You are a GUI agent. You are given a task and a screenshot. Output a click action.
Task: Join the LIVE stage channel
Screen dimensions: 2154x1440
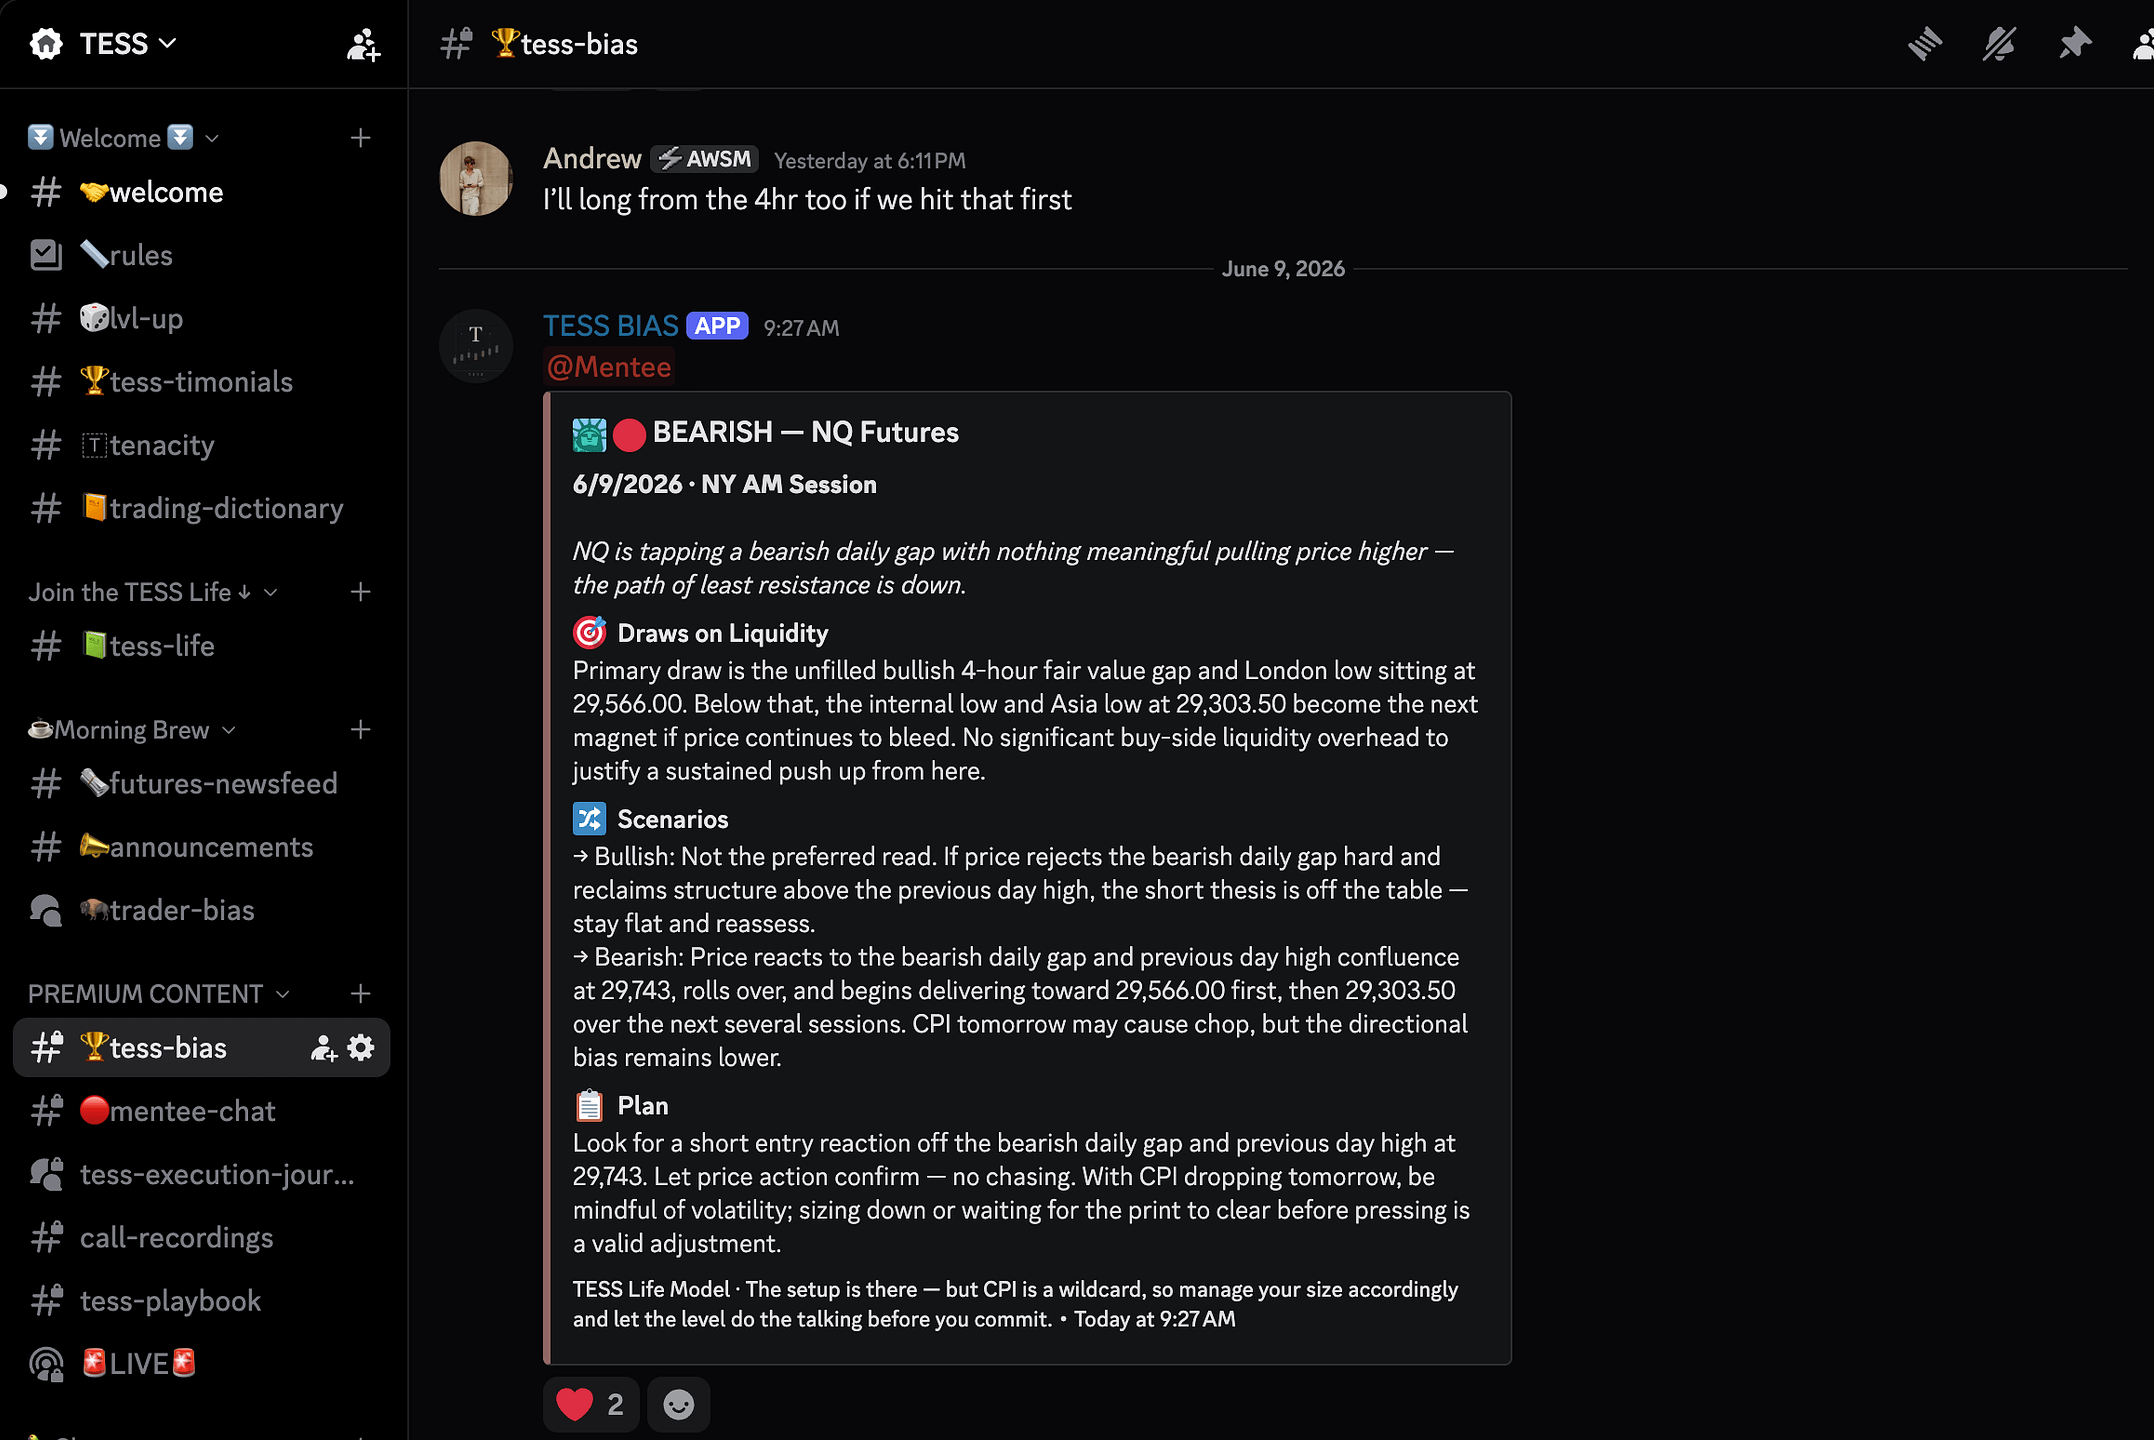201,1364
